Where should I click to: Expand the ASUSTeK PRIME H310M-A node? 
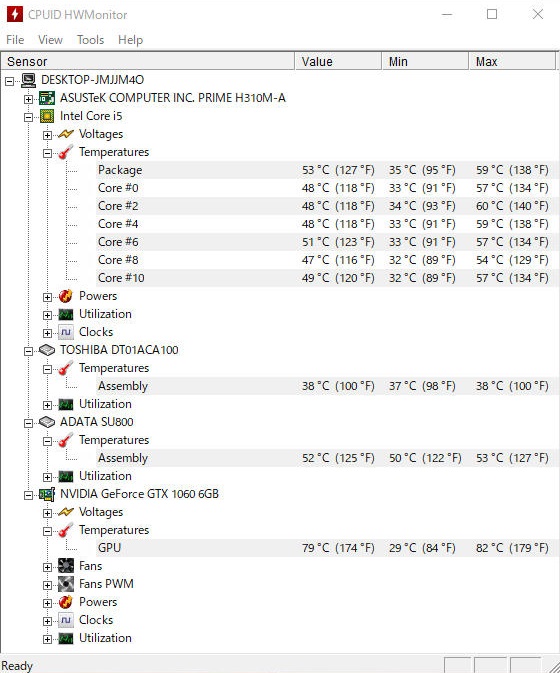click(x=28, y=99)
